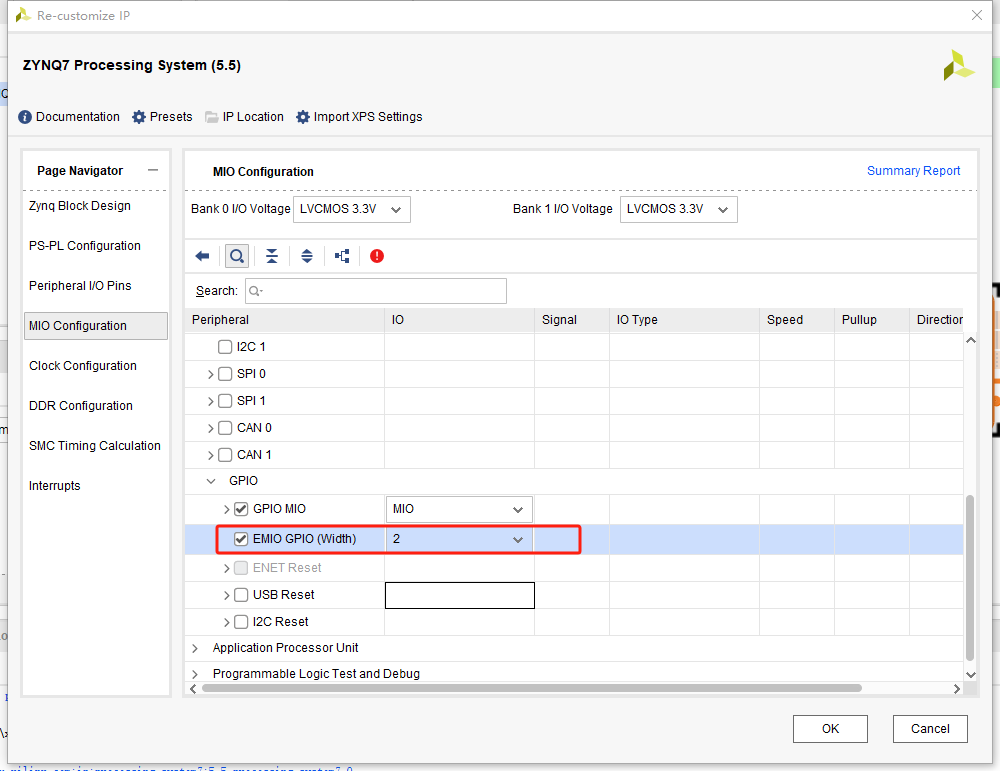Expand the I2C Reset row

pyautogui.click(x=226, y=622)
